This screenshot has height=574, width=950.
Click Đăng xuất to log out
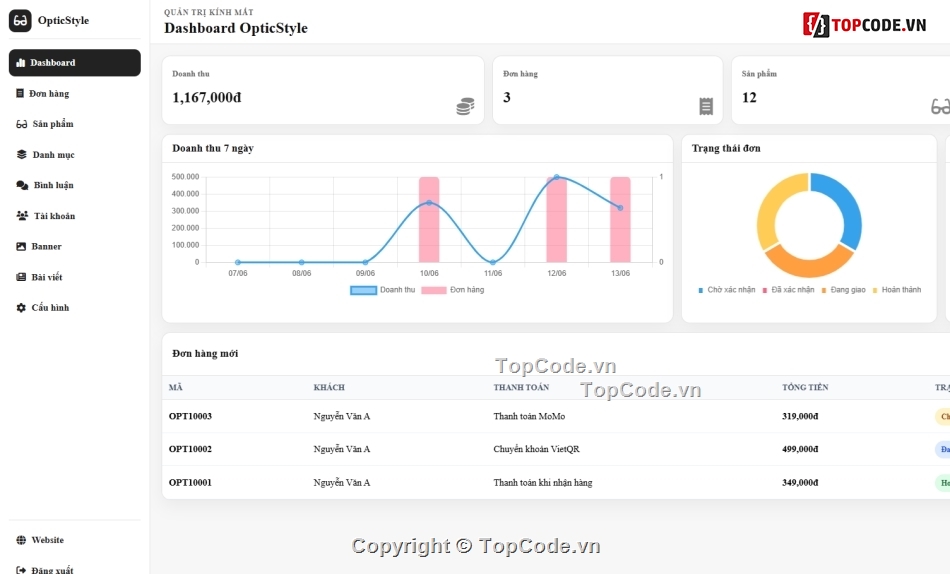pos(75,569)
